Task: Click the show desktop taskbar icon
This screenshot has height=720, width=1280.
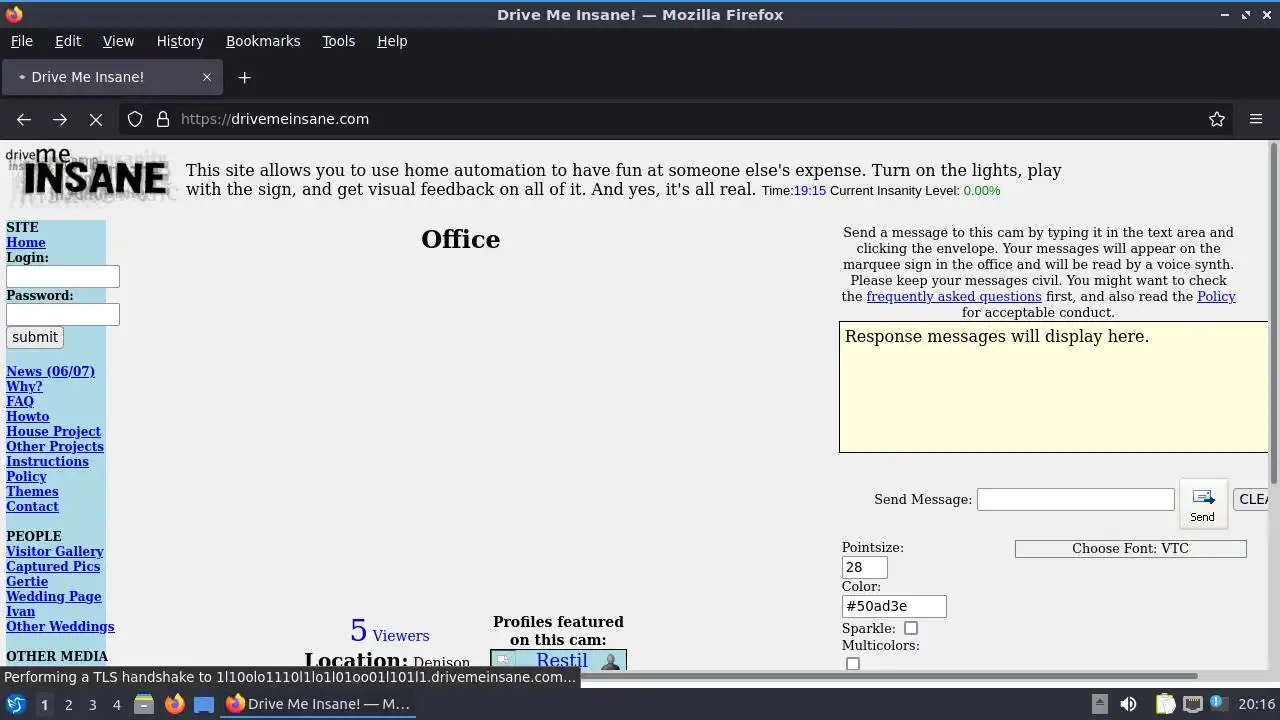Action: 204,704
